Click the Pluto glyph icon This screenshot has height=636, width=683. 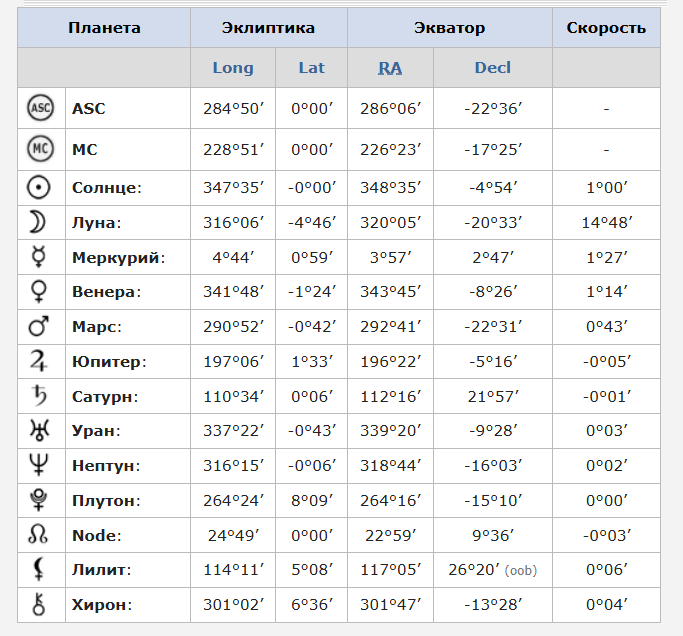pos(41,500)
